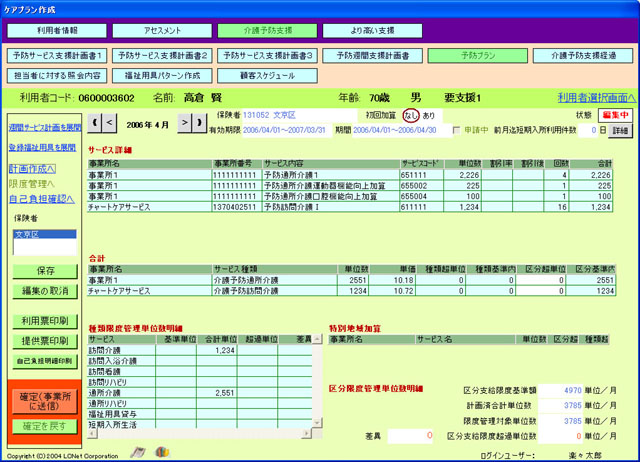Jump to first month with the « button

pos(95,123)
